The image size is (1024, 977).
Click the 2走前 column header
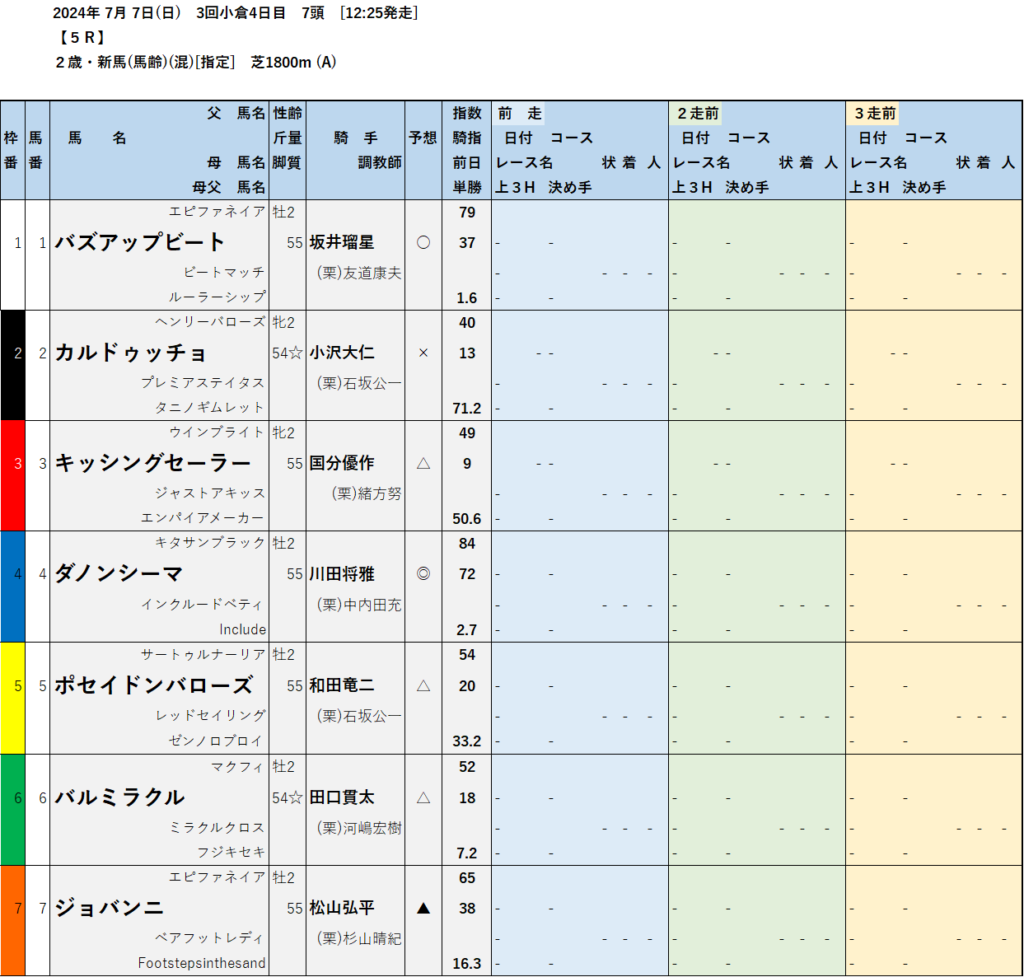pyautogui.click(x=698, y=113)
